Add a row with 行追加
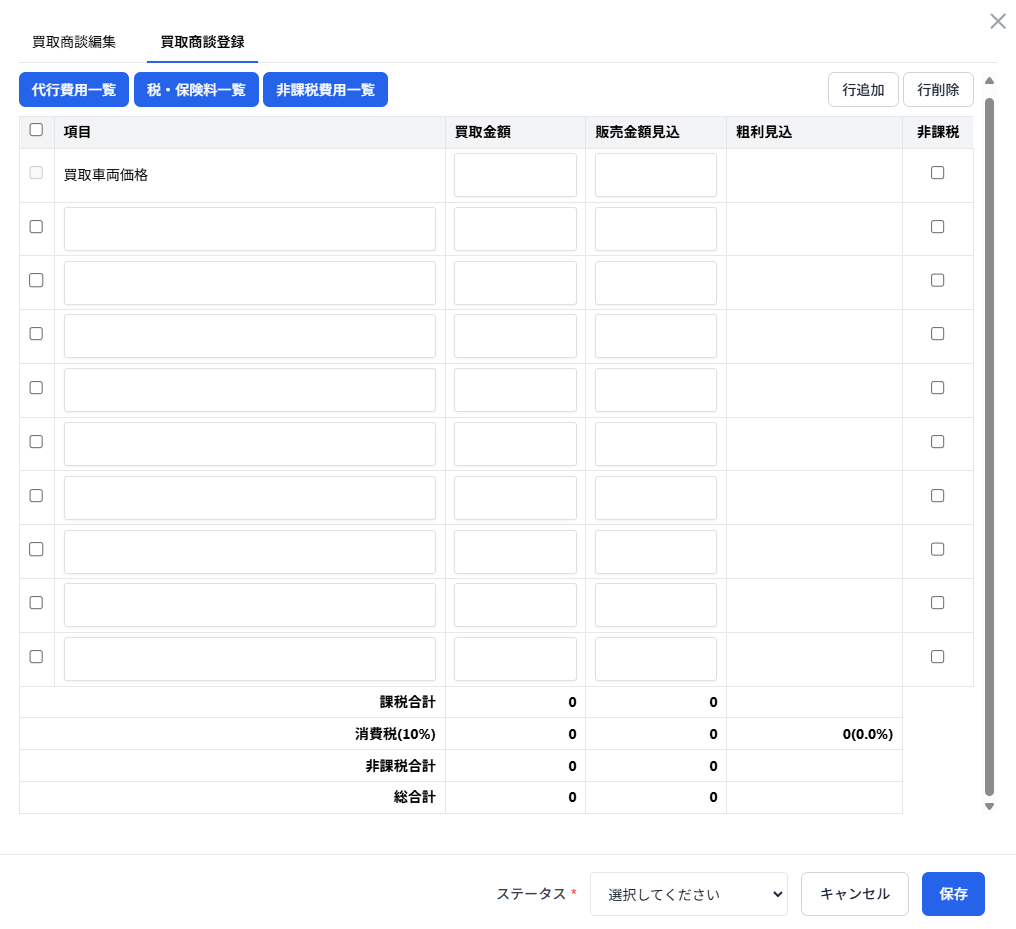 pyautogui.click(x=863, y=89)
